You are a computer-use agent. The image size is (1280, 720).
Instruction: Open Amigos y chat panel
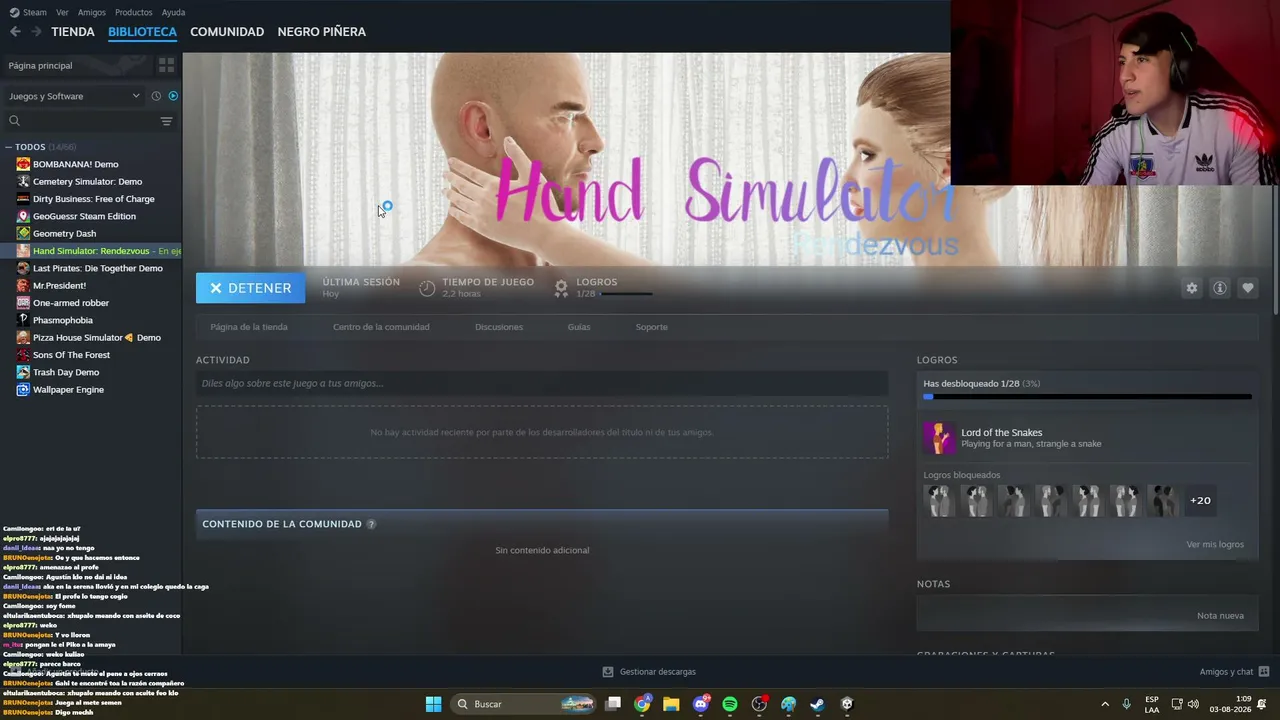1234,672
